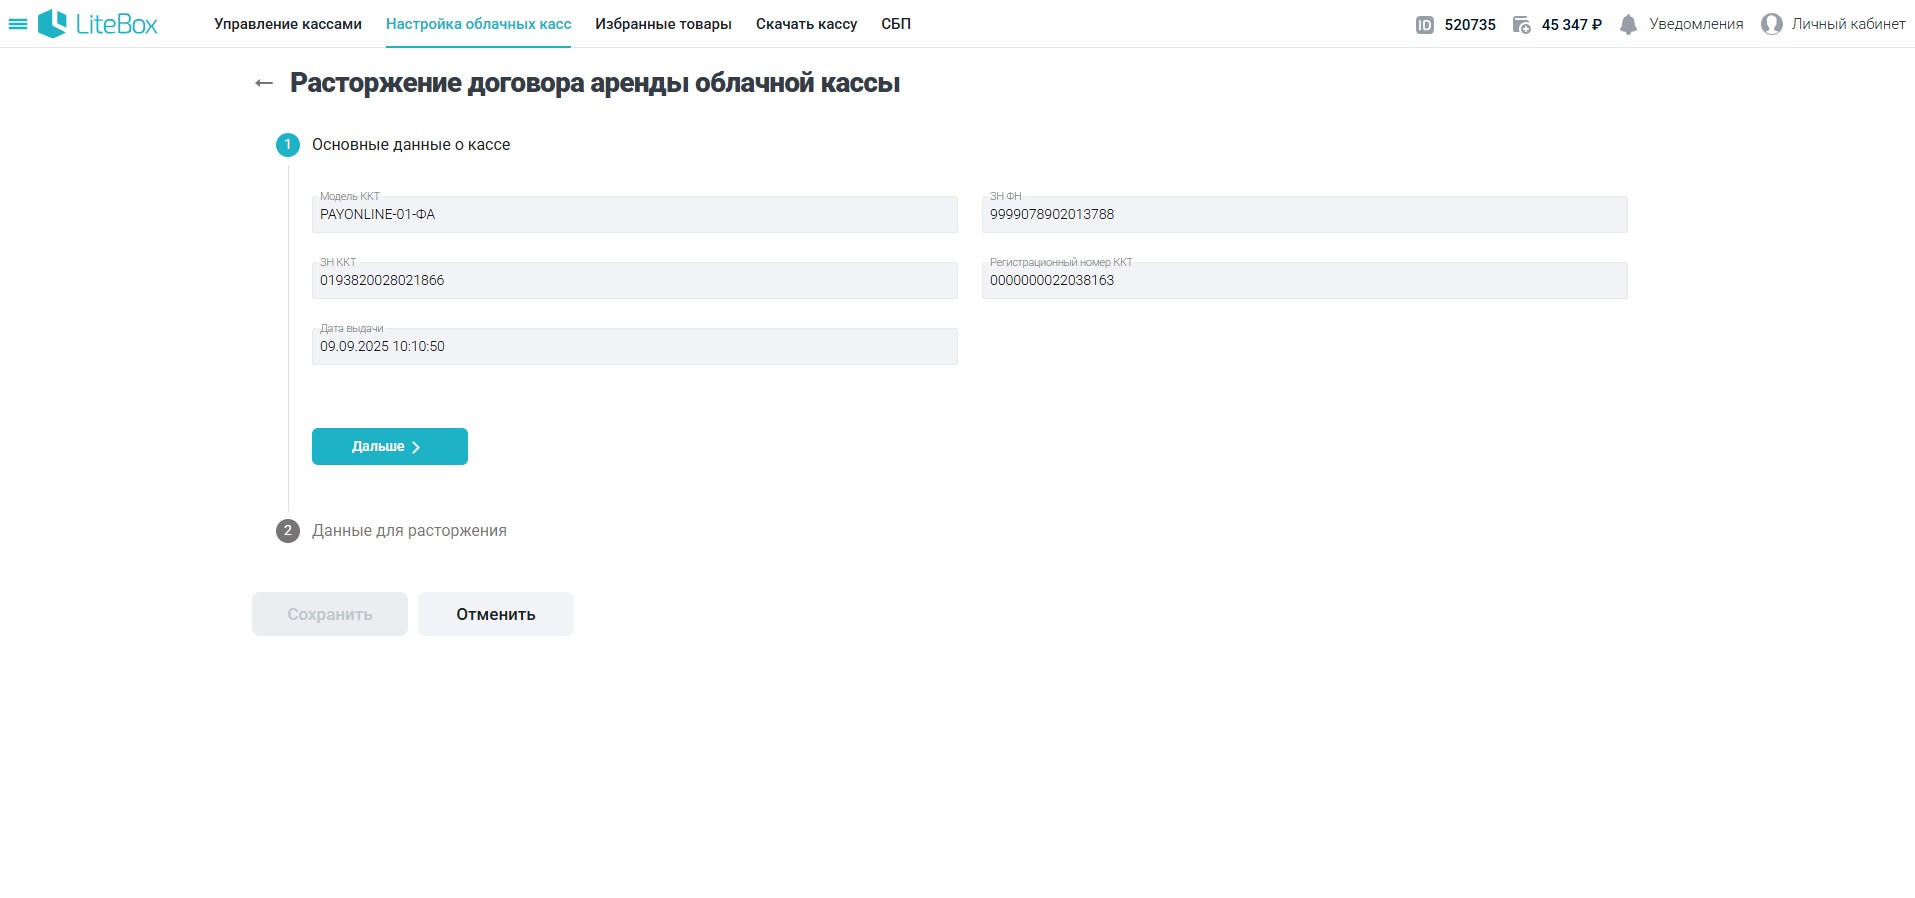Image resolution: width=1915 pixels, height=898 pixels.
Task: Open the hamburger menu icon
Action: click(x=17, y=24)
